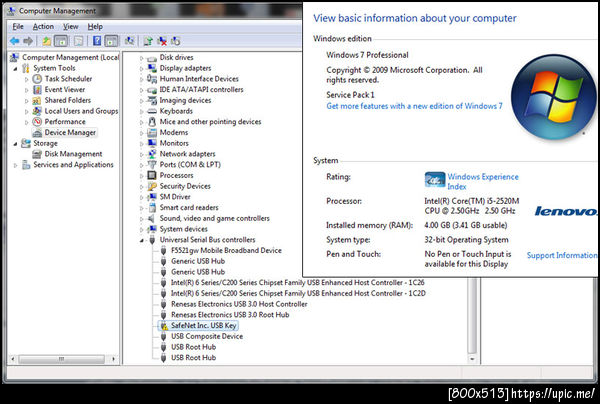The image size is (600, 404).
Task: Expand the Task Scheduler node
Action: point(26,79)
